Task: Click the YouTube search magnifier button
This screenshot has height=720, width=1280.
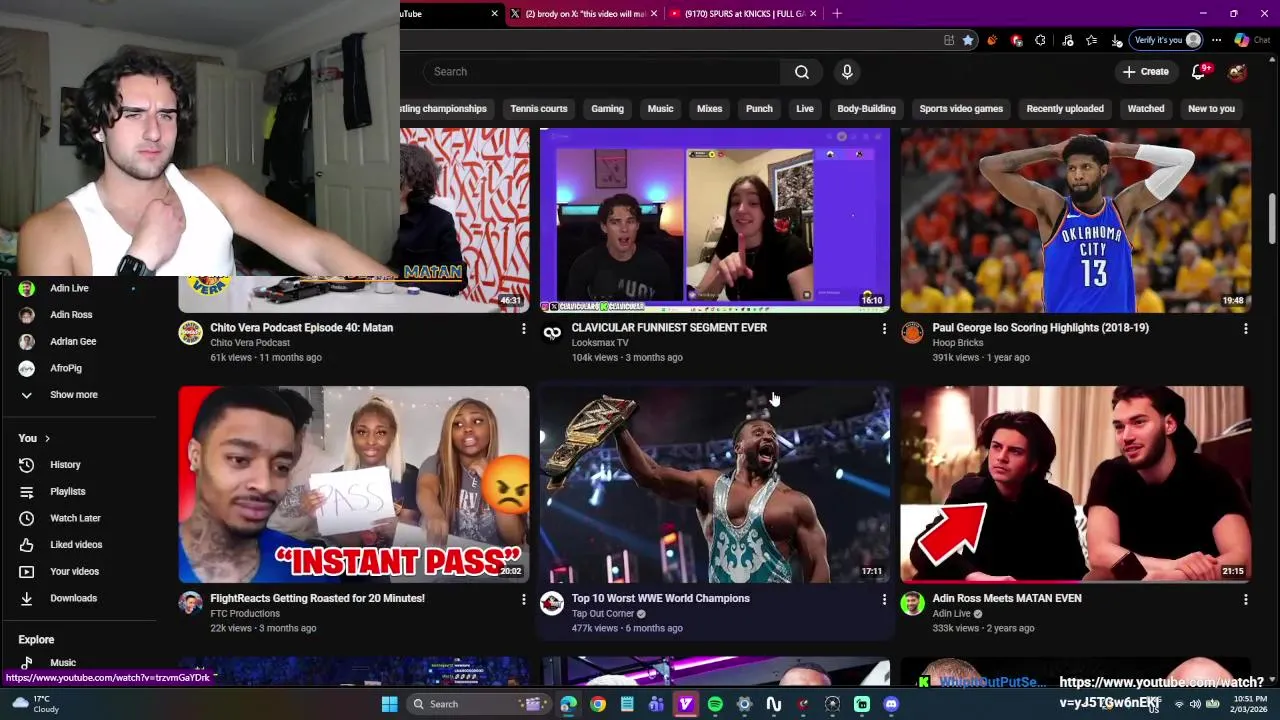Action: (x=802, y=72)
